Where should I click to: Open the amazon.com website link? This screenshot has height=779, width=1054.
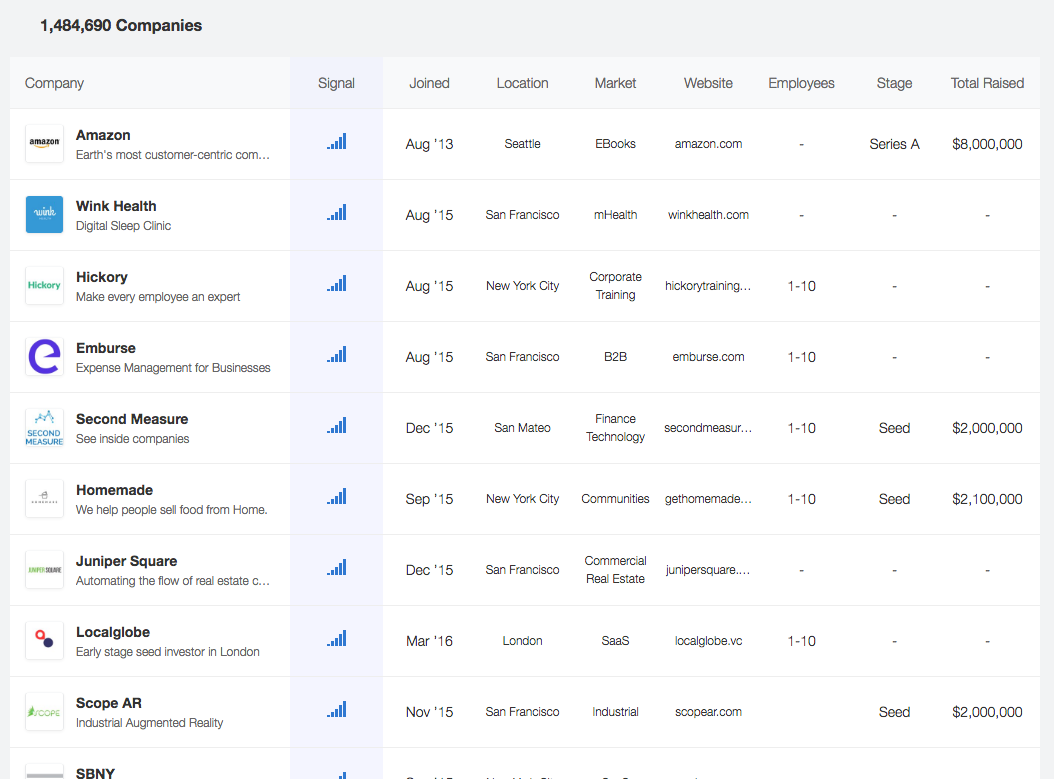(708, 144)
